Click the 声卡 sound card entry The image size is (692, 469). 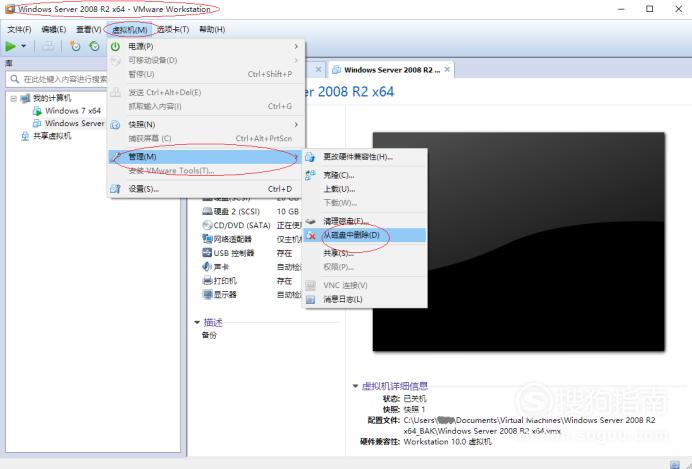pos(221,267)
